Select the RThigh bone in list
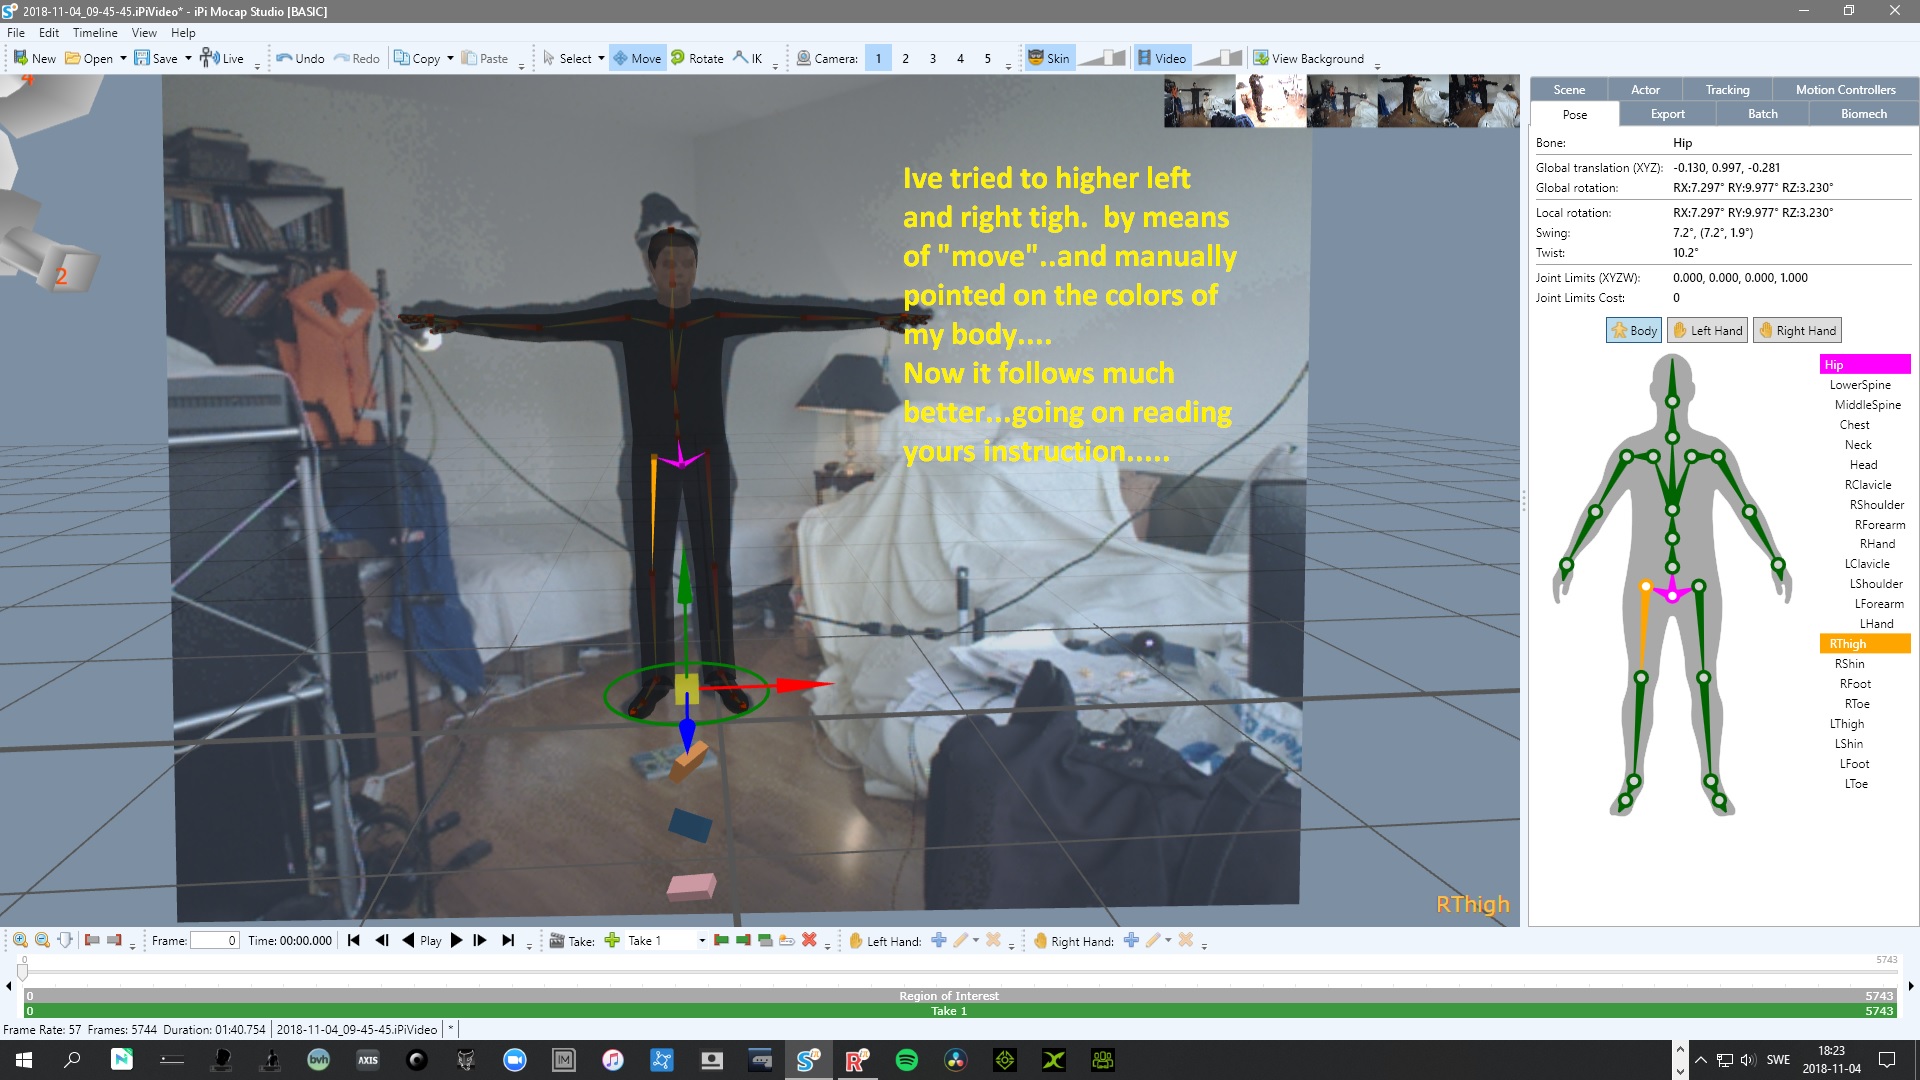This screenshot has width=1920, height=1080. [x=1865, y=644]
